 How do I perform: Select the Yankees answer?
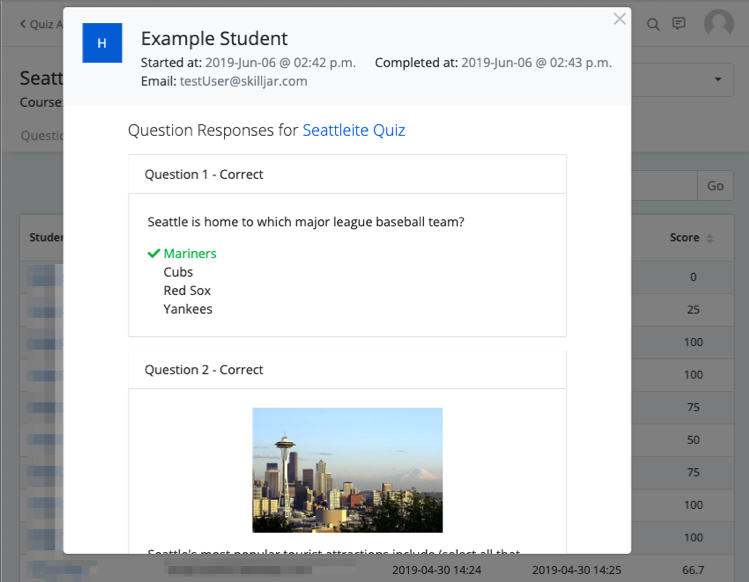(188, 309)
